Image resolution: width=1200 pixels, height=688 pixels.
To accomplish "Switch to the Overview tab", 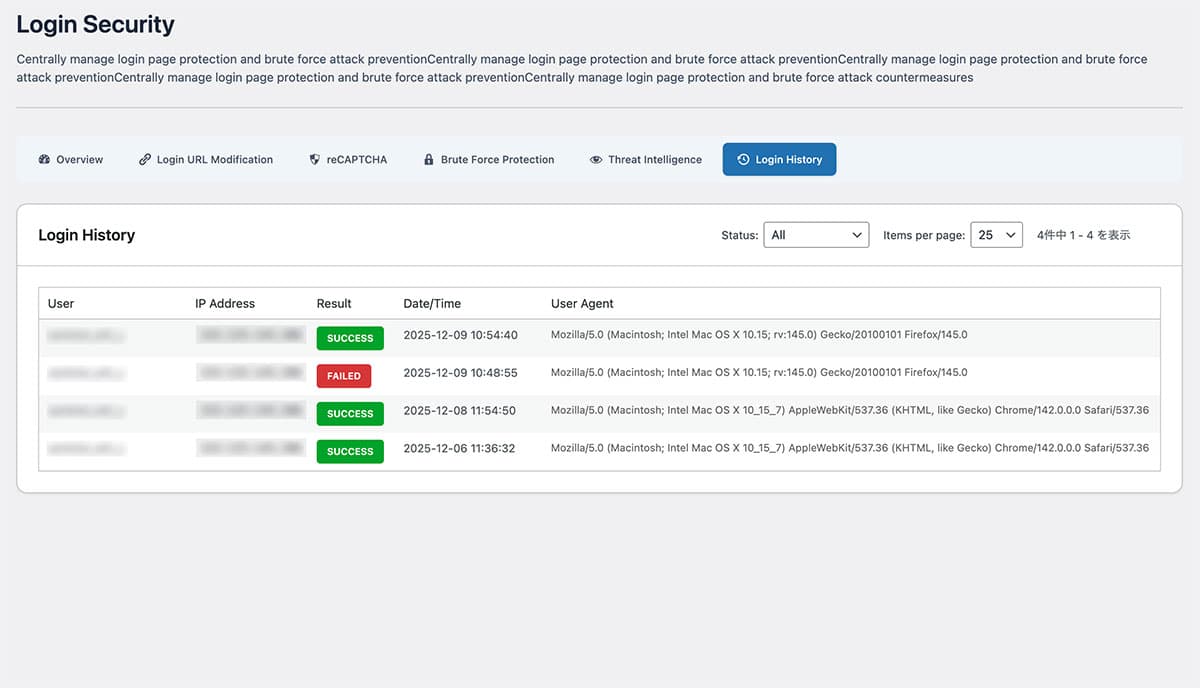I will click(79, 160).
